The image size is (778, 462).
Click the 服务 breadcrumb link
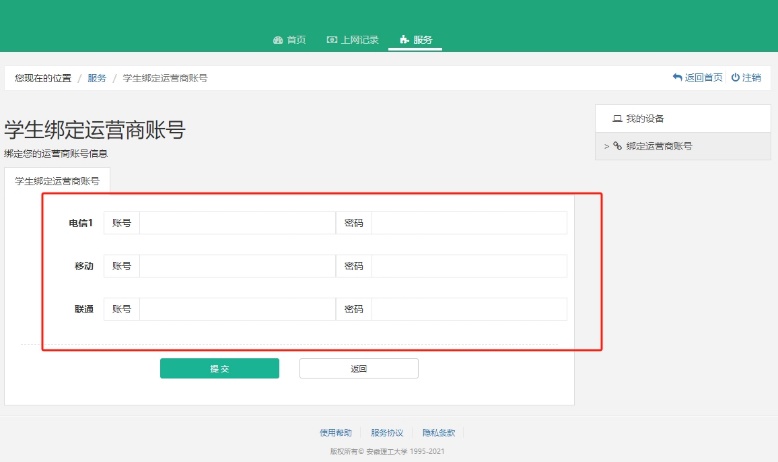(x=97, y=78)
